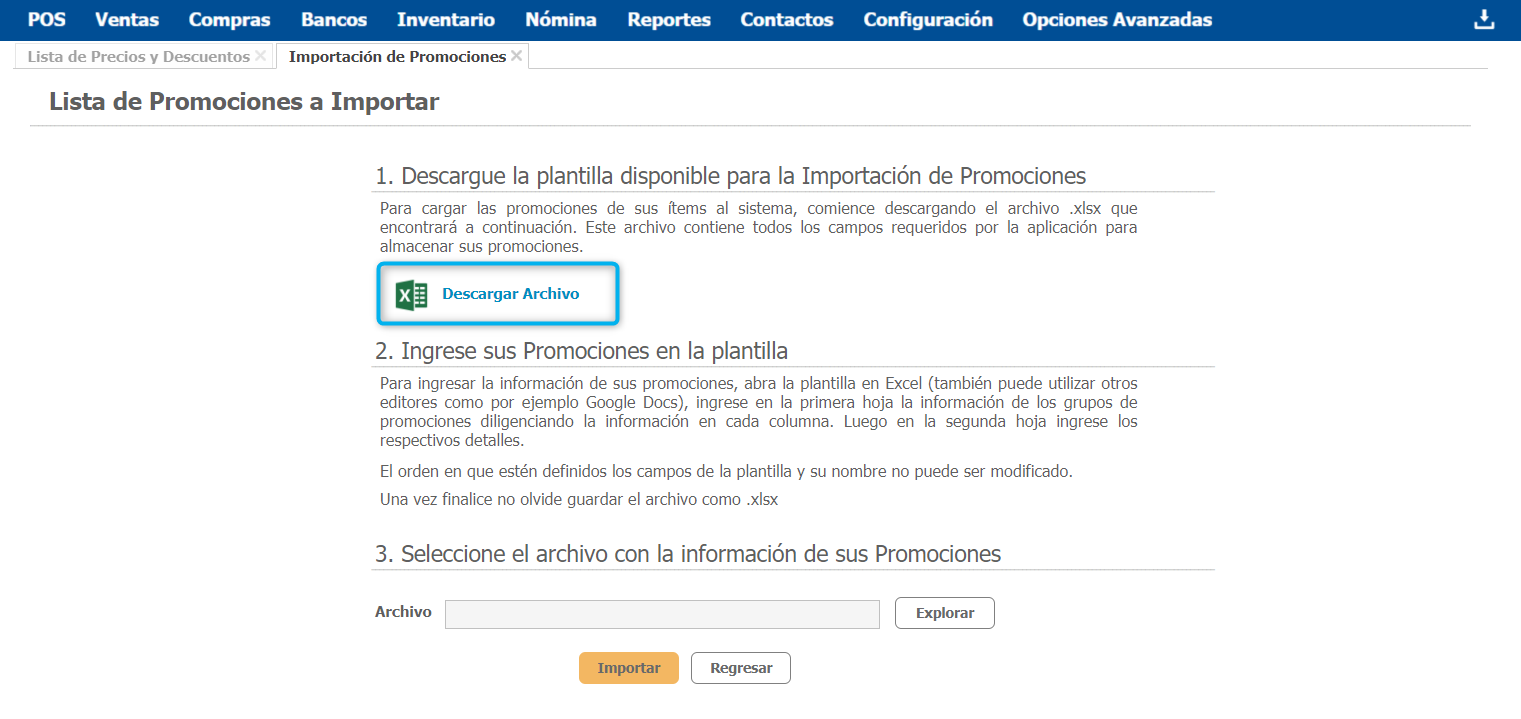Open the Bancos menu
This screenshot has height=719, width=1521.
click(x=334, y=20)
